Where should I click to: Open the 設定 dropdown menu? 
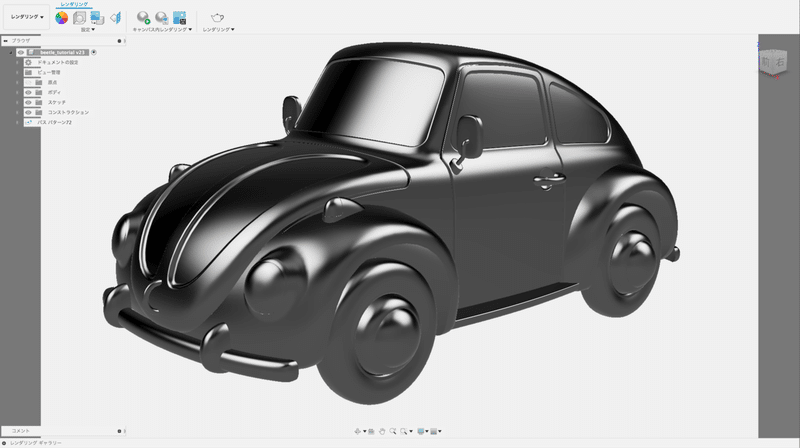click(88, 30)
